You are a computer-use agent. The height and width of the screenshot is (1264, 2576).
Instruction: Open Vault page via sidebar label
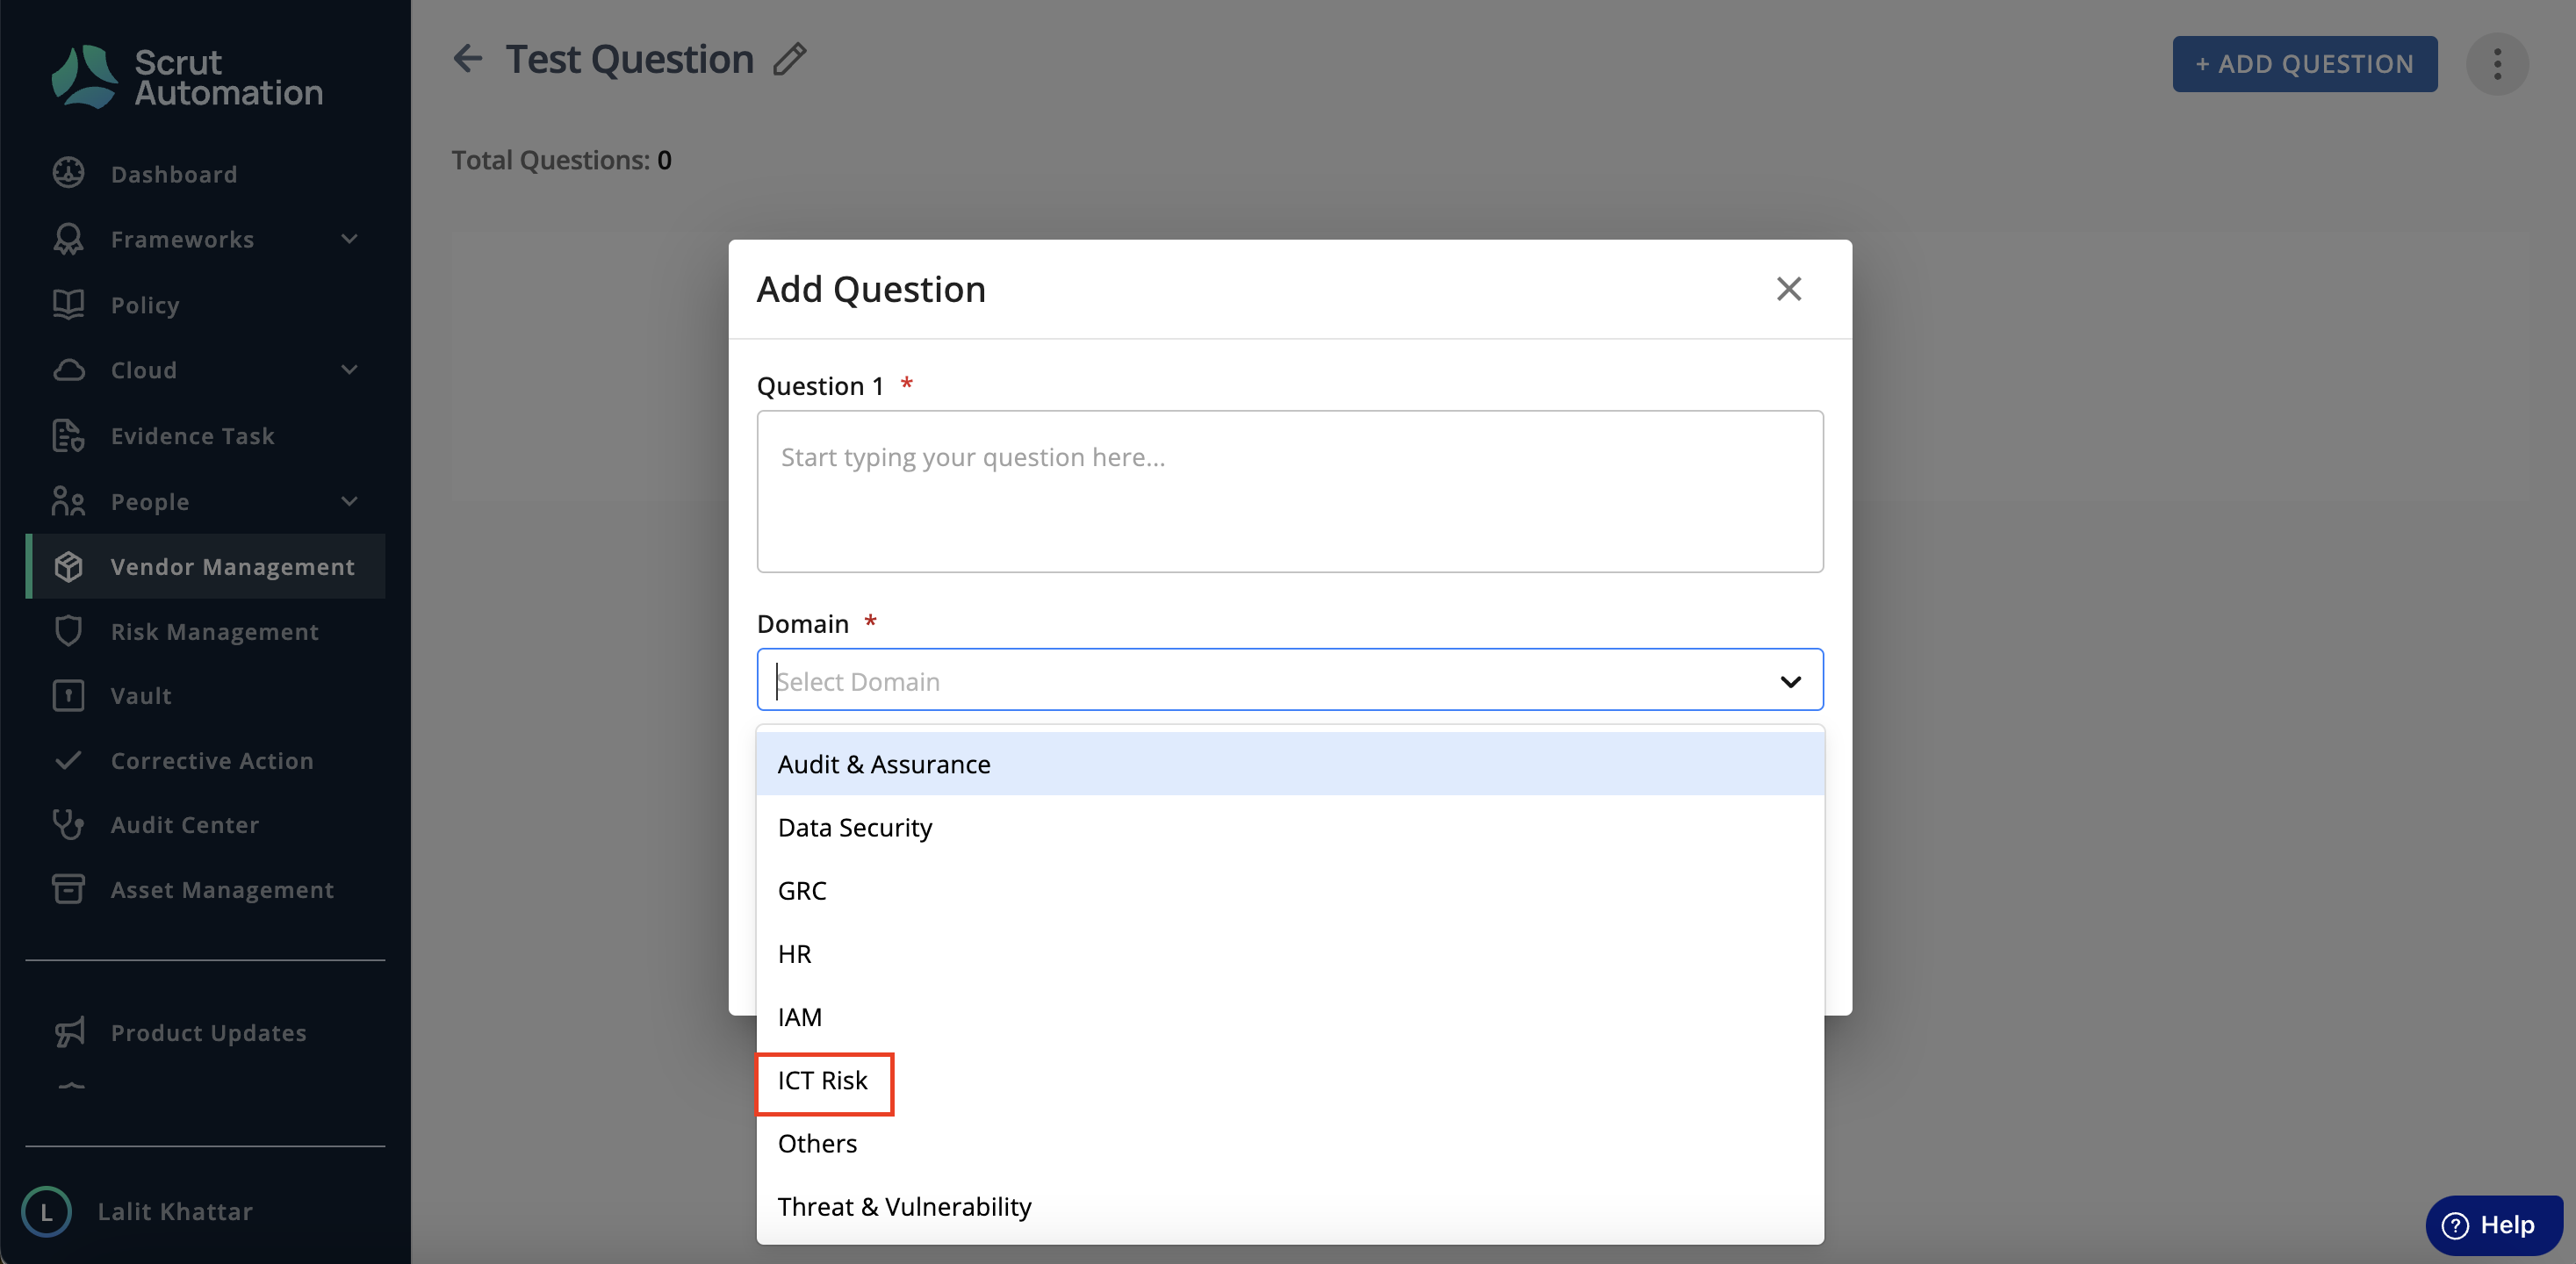click(141, 696)
